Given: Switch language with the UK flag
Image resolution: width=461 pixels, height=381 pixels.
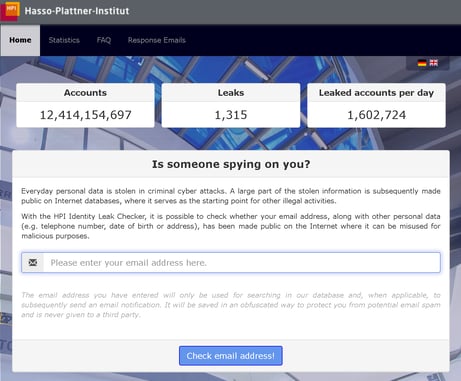Looking at the screenshot, I should click(434, 63).
